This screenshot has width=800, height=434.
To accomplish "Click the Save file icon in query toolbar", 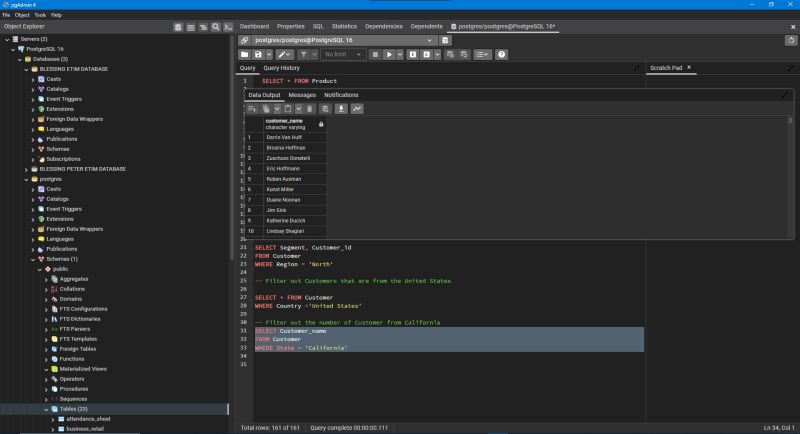I will (258, 54).
